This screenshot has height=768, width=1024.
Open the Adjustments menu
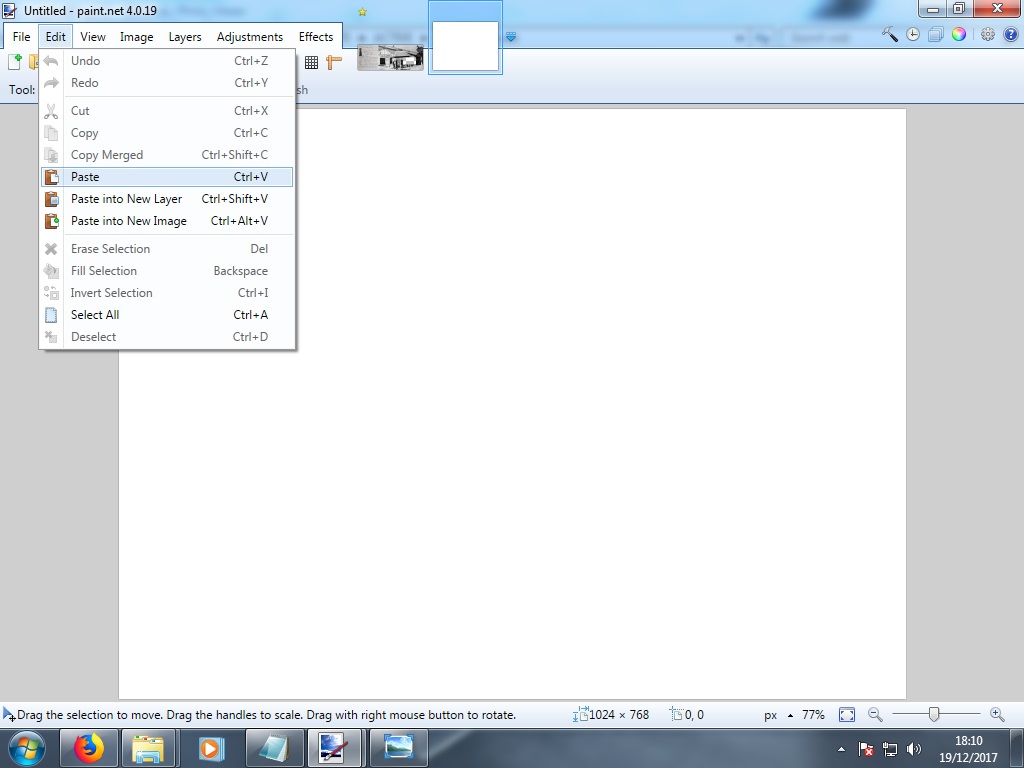[x=249, y=37]
